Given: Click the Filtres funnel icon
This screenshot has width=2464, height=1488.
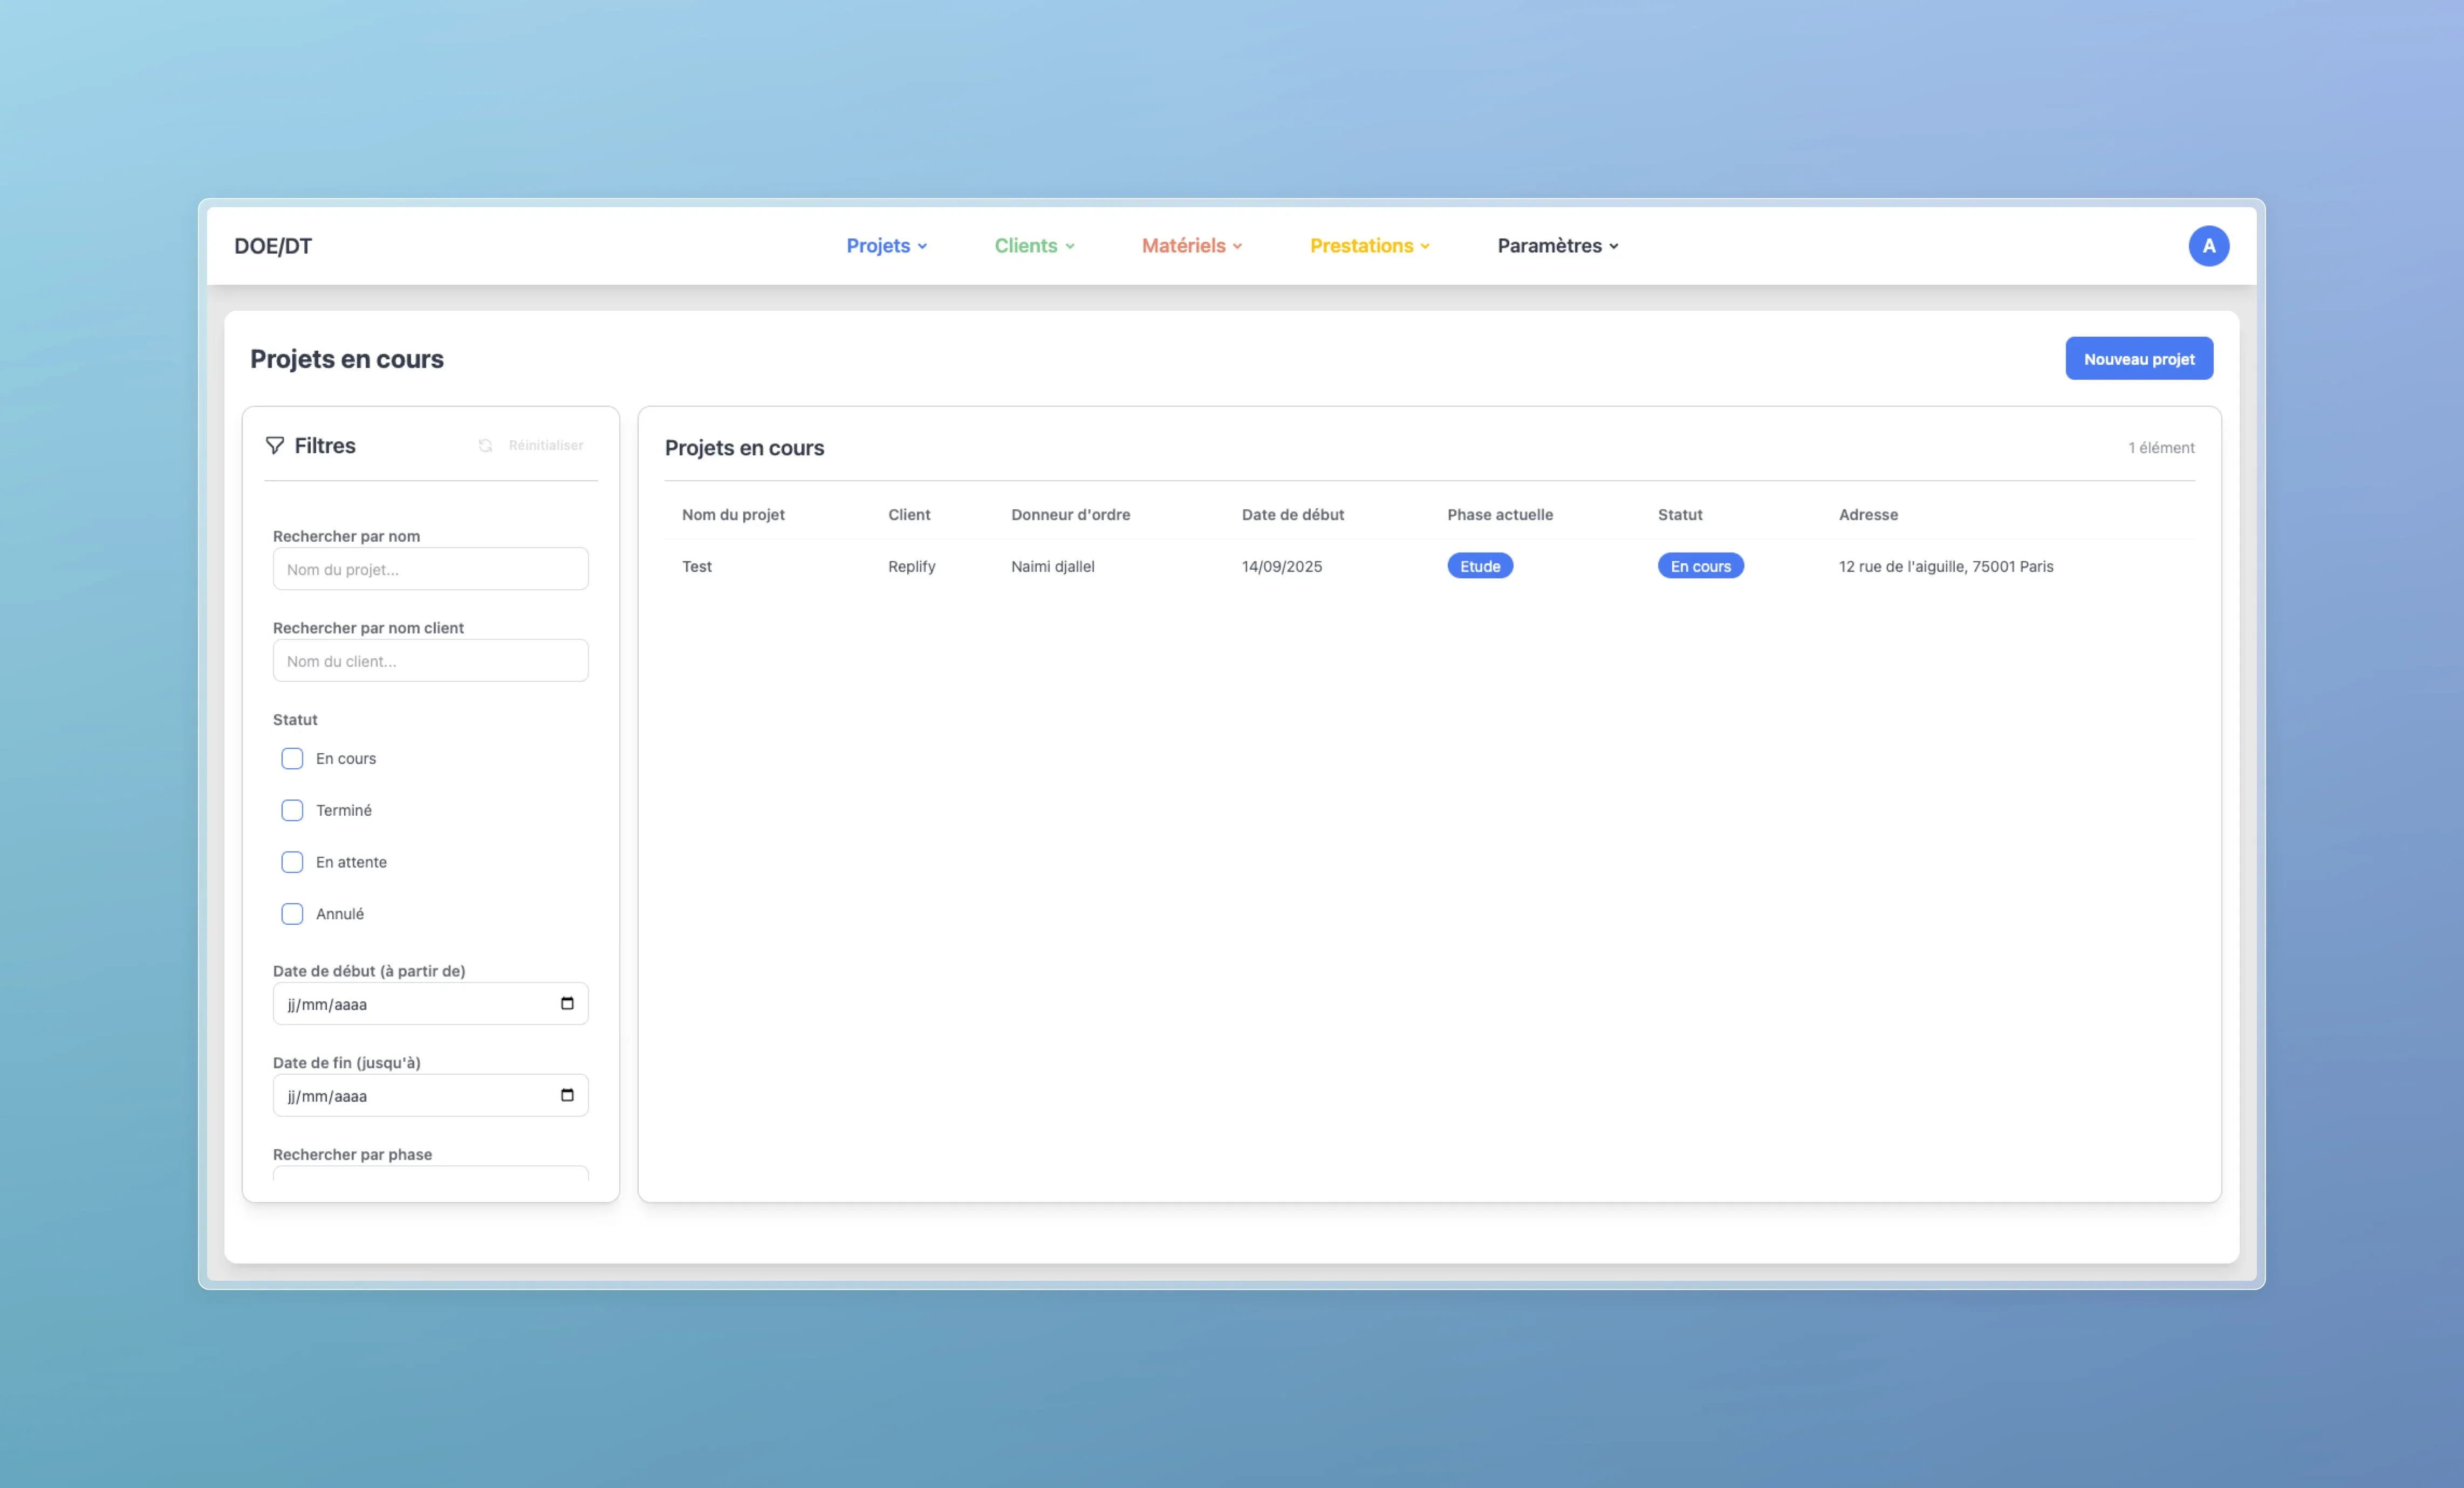Looking at the screenshot, I should click(274, 445).
